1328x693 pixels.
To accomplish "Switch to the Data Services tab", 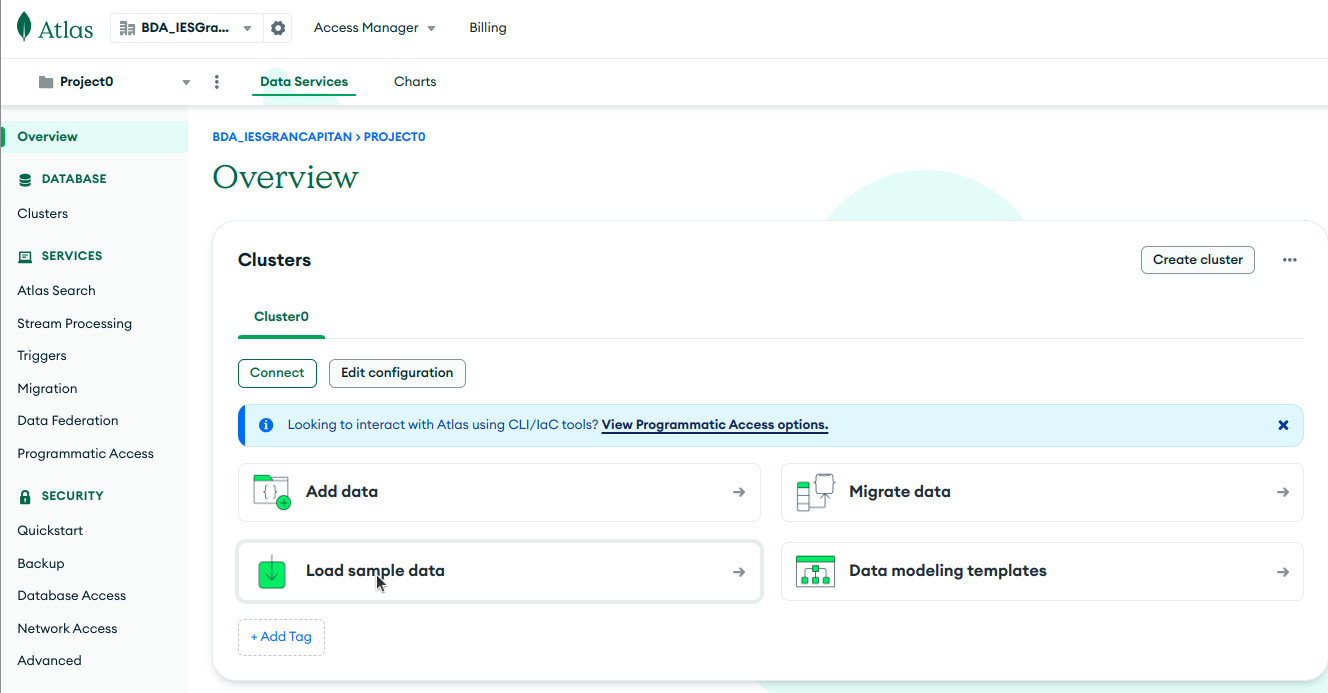I will pyautogui.click(x=304, y=82).
